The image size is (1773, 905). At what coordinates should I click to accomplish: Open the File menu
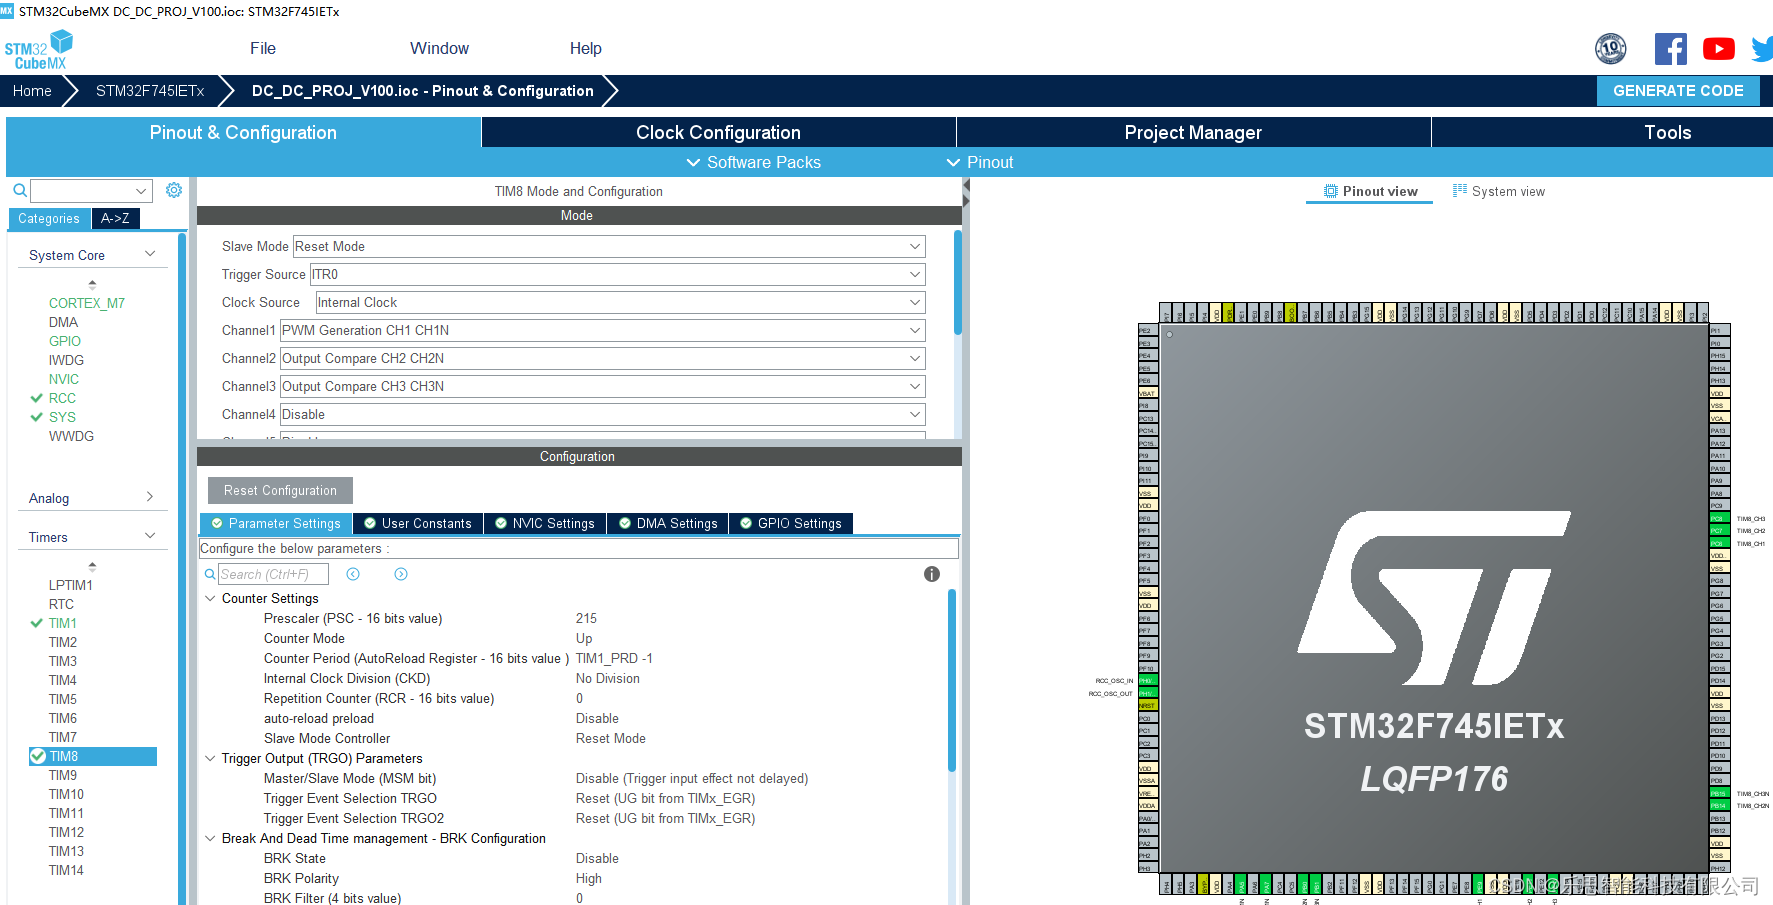point(263,48)
